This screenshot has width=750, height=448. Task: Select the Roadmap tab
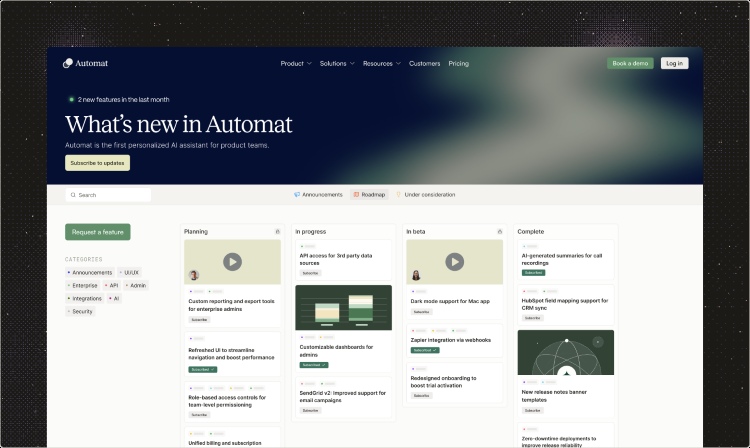coord(369,195)
